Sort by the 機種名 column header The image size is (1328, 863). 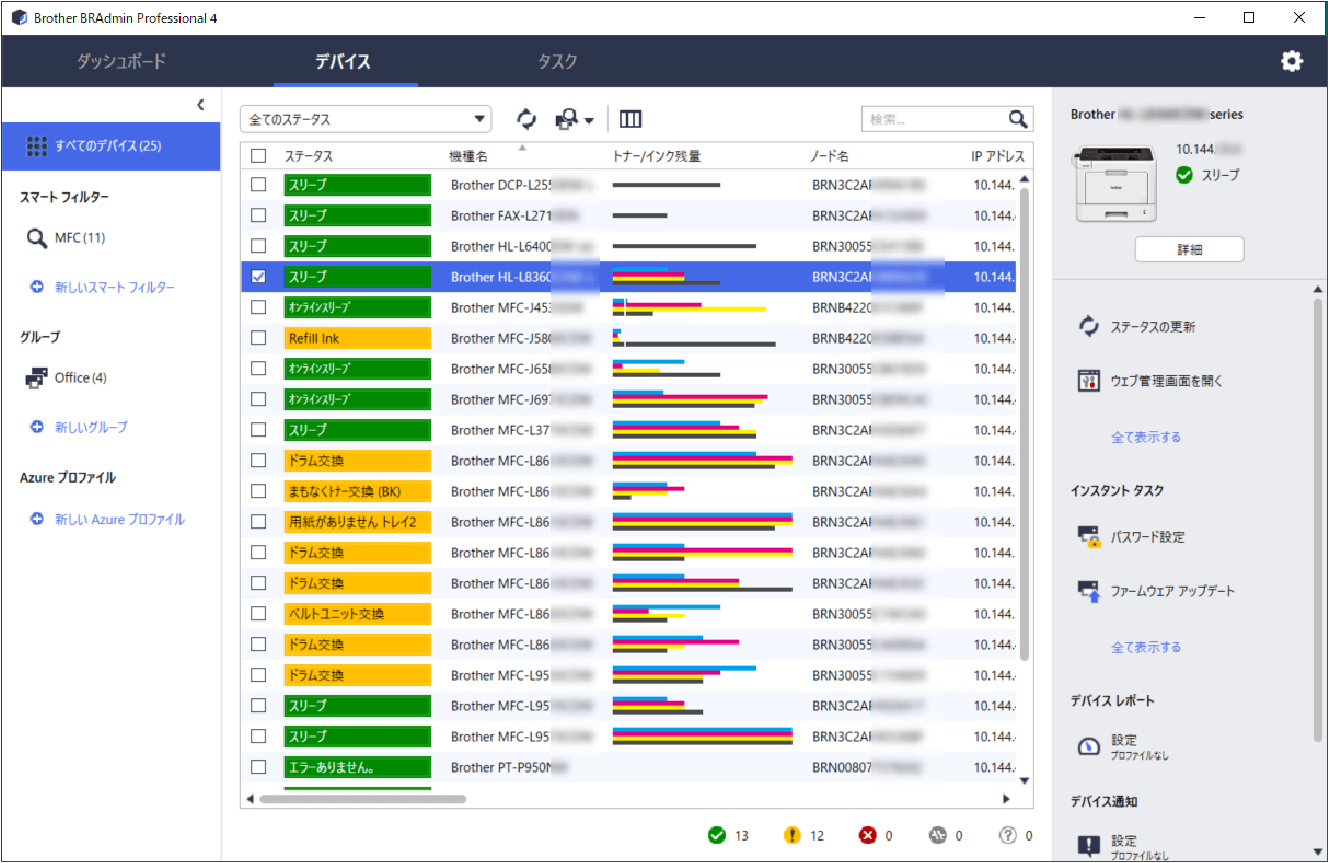point(469,157)
